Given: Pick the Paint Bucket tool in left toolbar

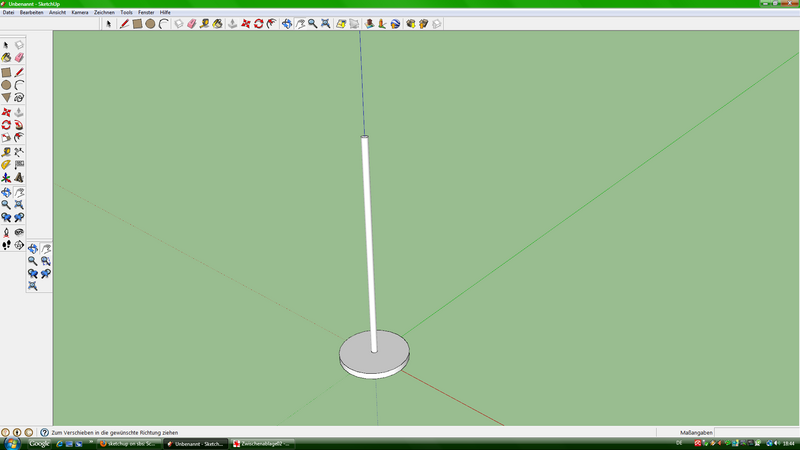Looking at the screenshot, I should (6, 58).
